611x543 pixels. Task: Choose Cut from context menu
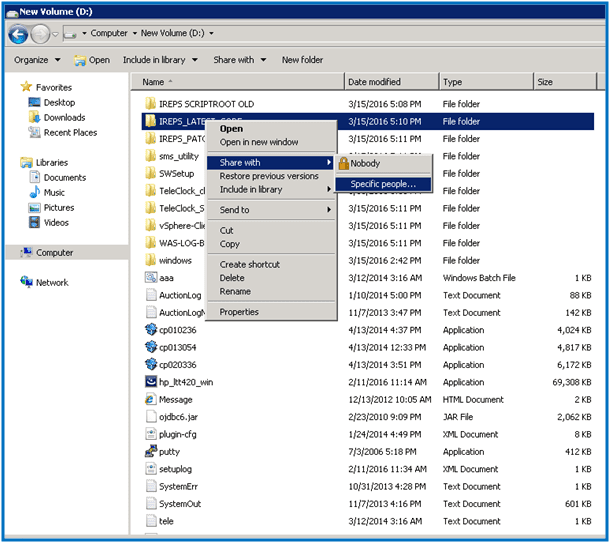click(x=271, y=231)
